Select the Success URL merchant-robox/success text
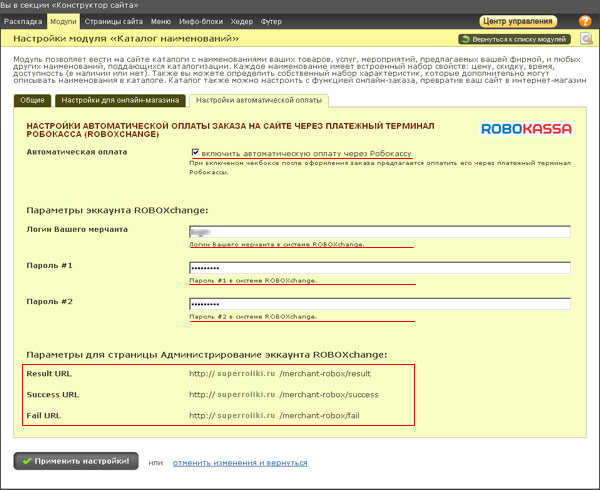The height and width of the screenshot is (490, 600). (284, 395)
